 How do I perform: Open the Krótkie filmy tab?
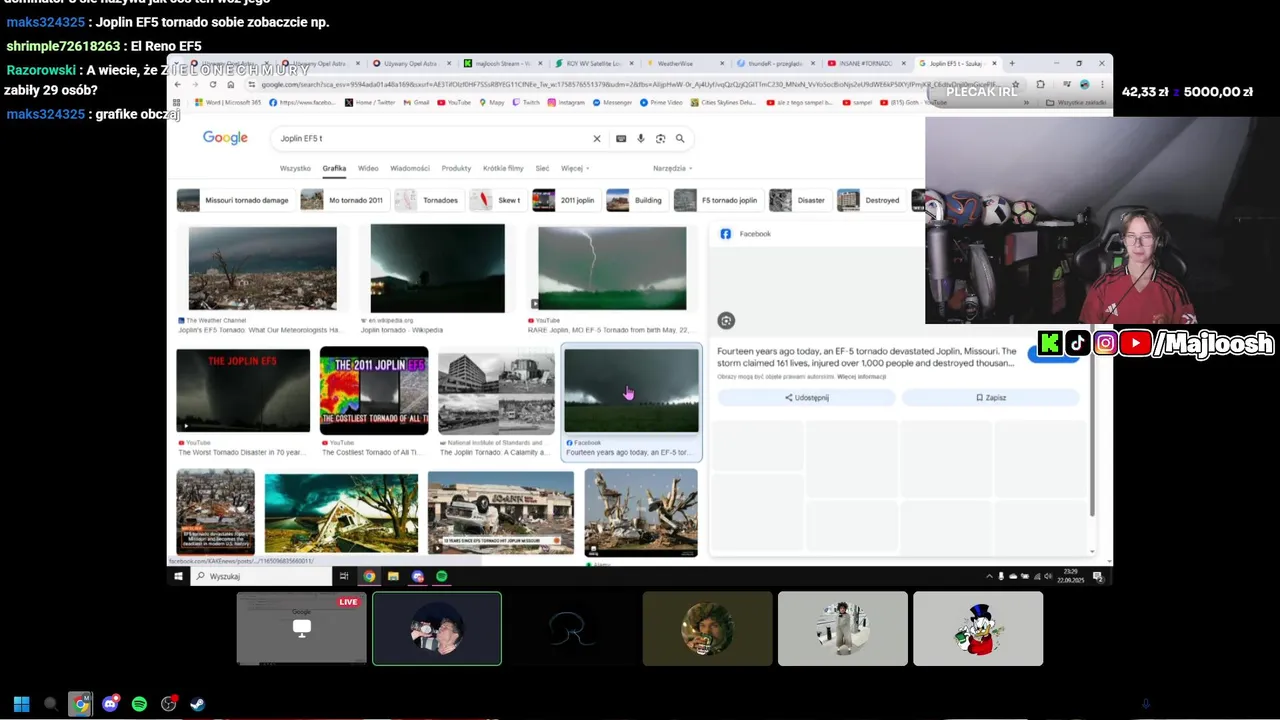[503, 168]
